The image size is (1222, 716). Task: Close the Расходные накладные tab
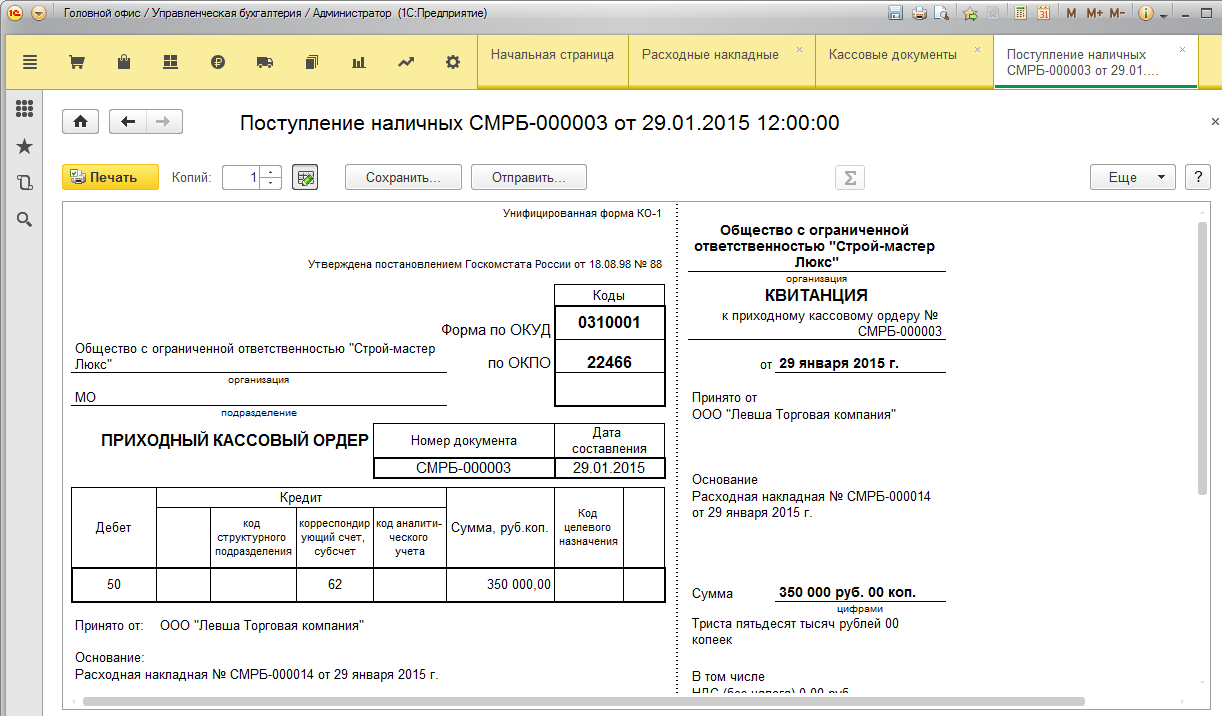(799, 49)
